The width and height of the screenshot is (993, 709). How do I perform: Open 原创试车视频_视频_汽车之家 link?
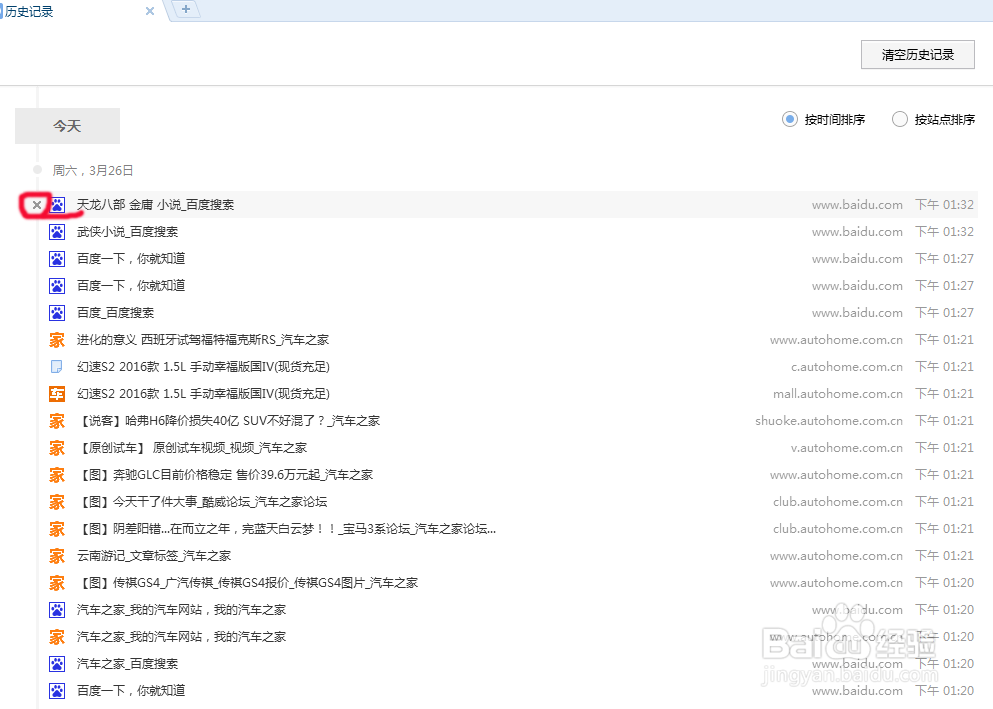point(192,448)
